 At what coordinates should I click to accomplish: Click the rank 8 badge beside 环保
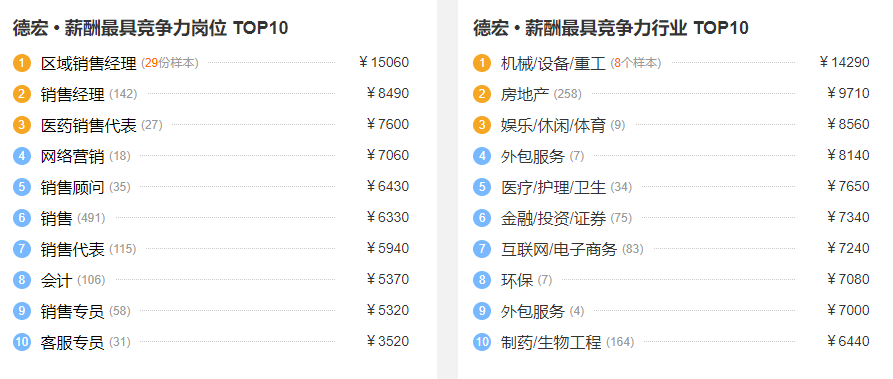click(x=482, y=280)
